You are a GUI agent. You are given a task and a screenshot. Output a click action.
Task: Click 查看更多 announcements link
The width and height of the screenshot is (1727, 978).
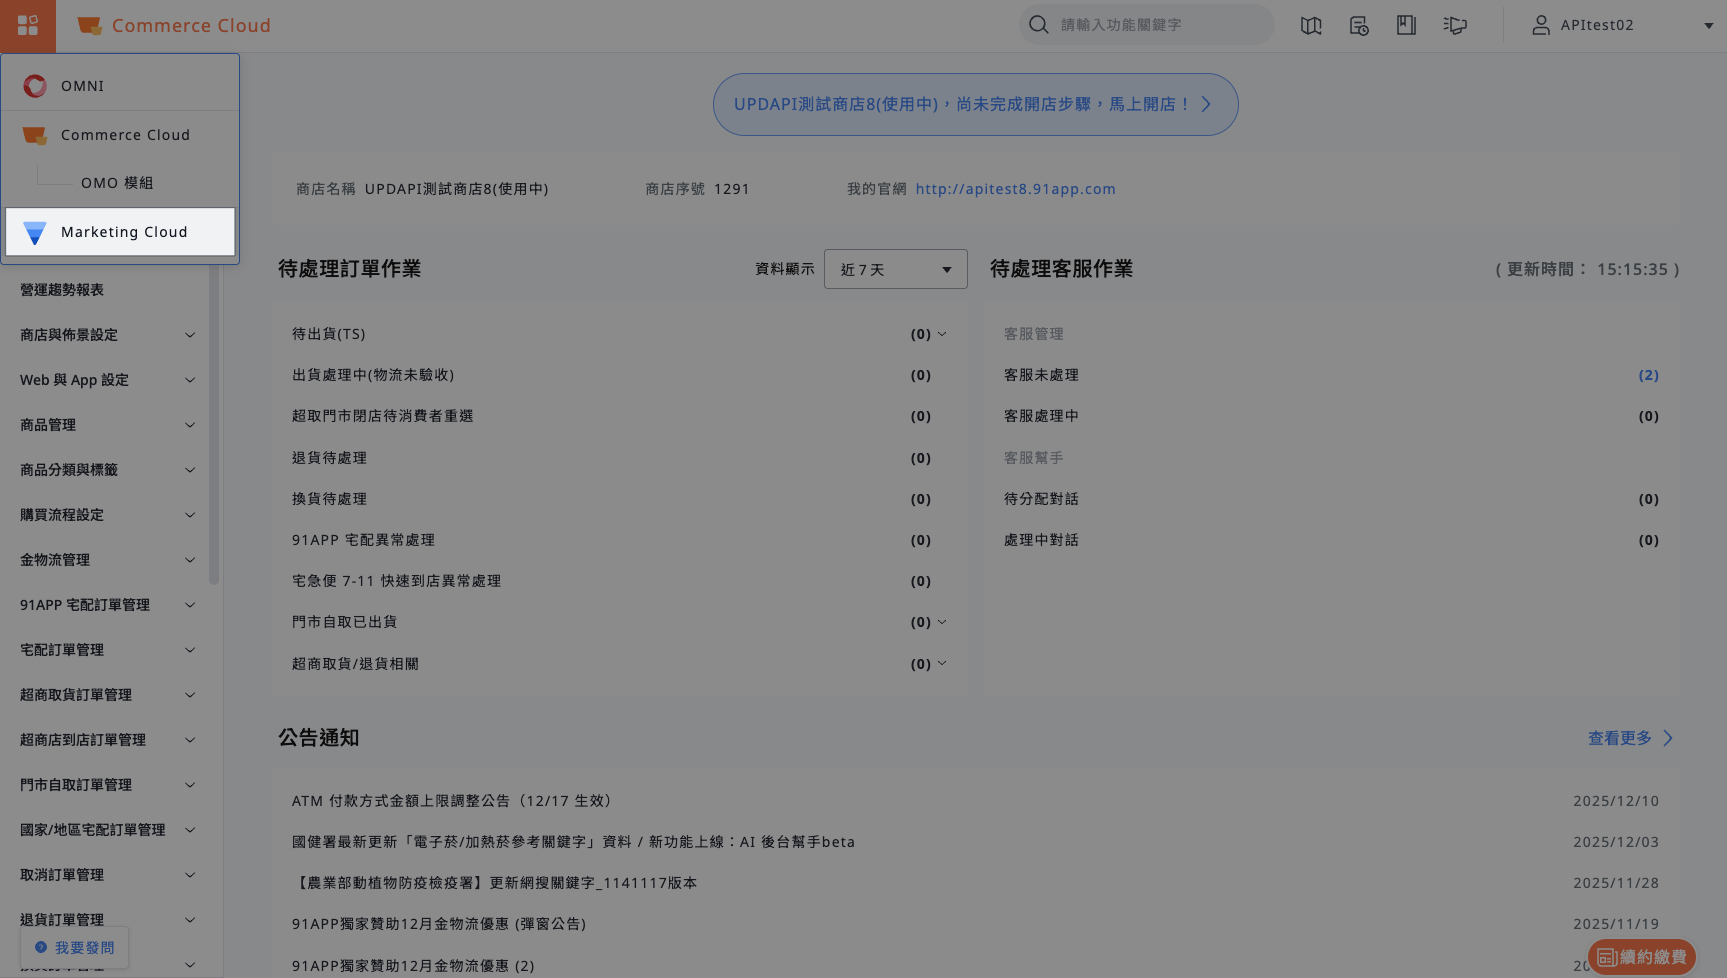(x=1630, y=738)
